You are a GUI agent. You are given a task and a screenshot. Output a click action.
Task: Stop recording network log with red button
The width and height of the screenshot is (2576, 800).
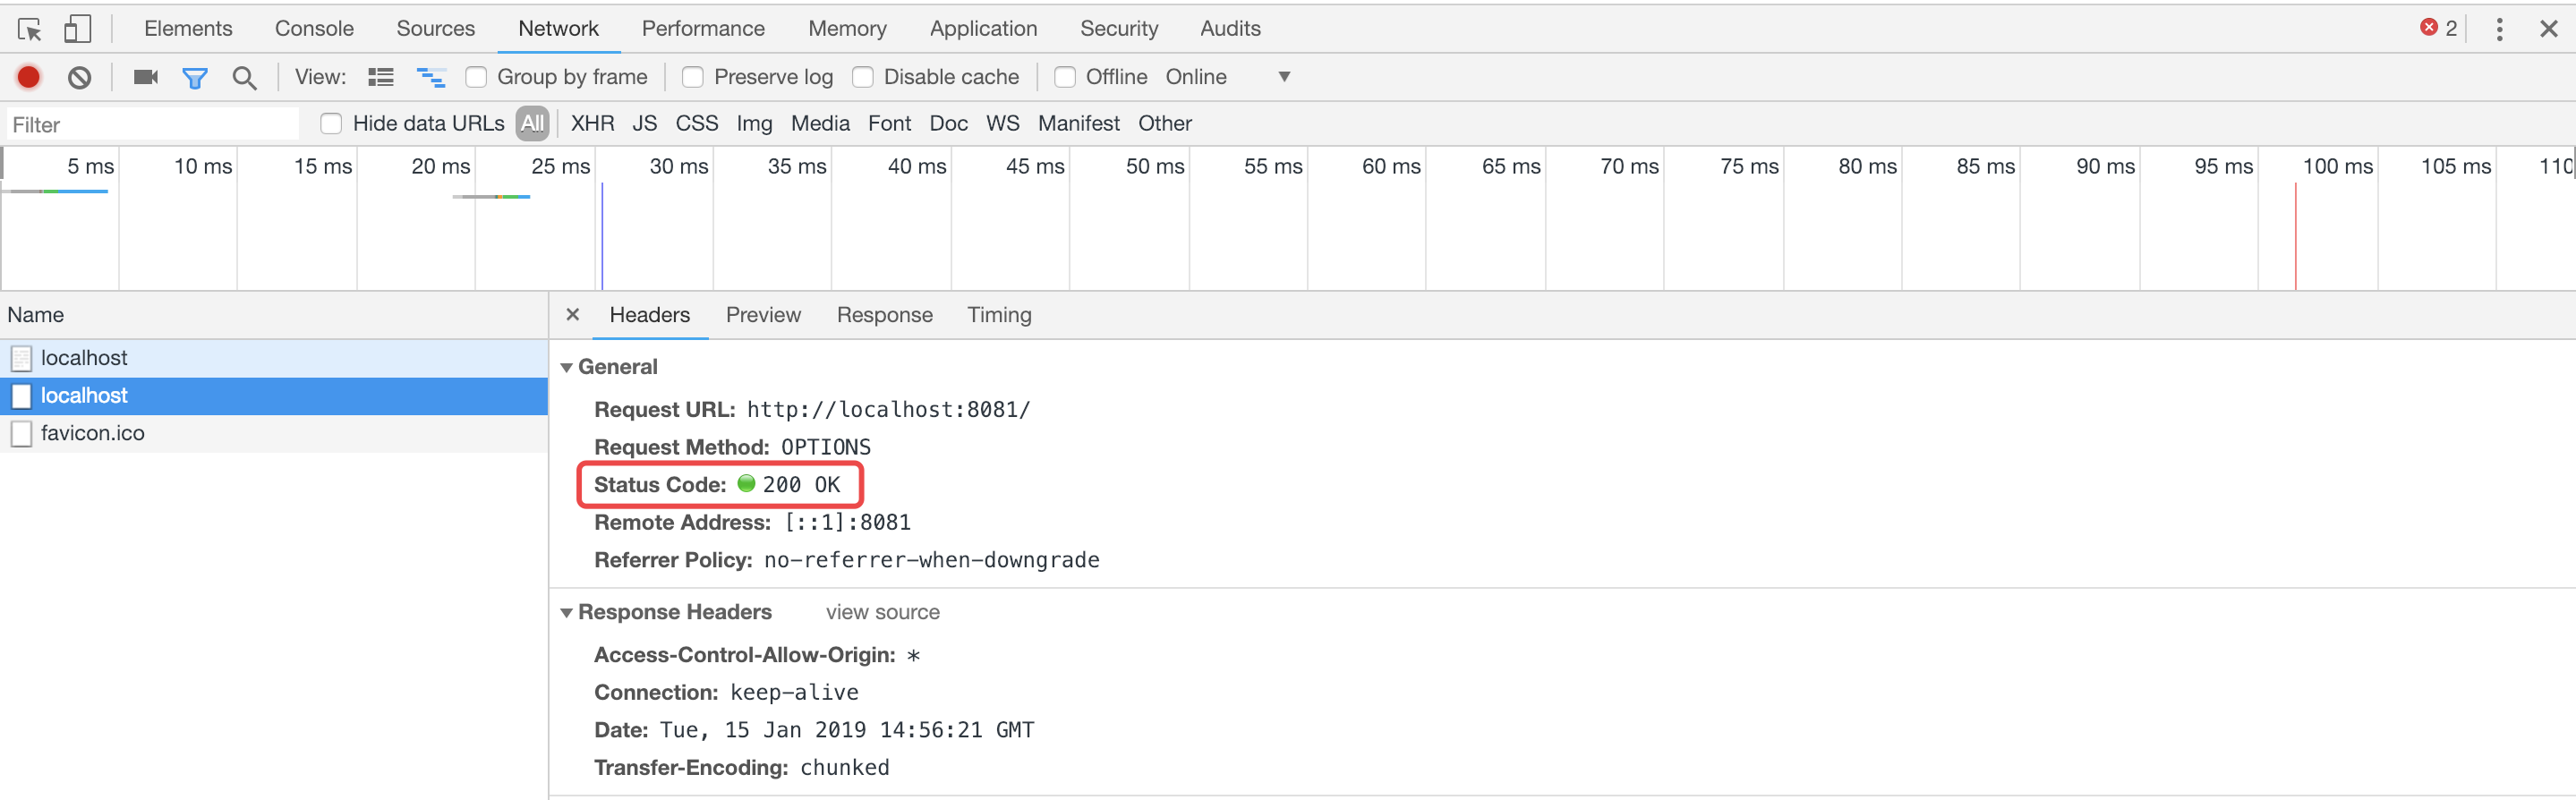pos(29,77)
